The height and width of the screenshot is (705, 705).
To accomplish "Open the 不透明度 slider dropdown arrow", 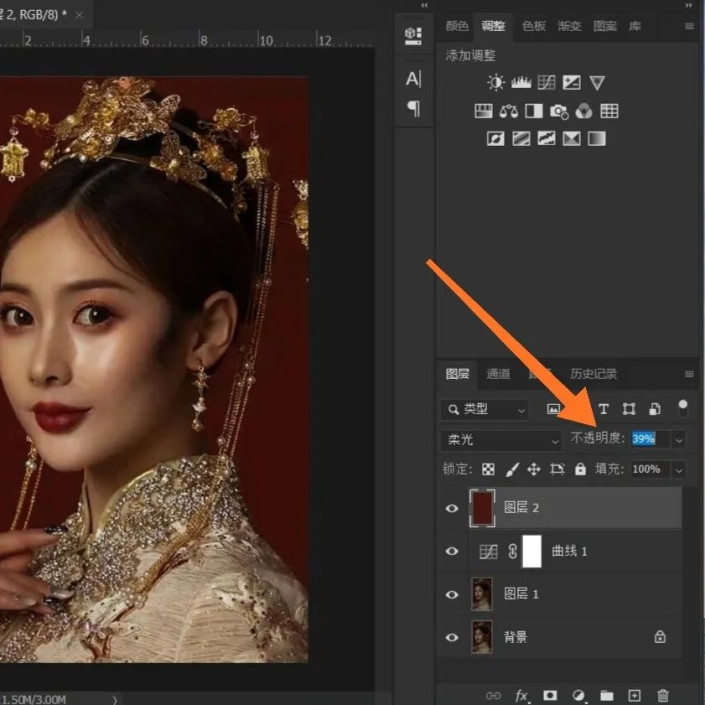I will coord(679,440).
